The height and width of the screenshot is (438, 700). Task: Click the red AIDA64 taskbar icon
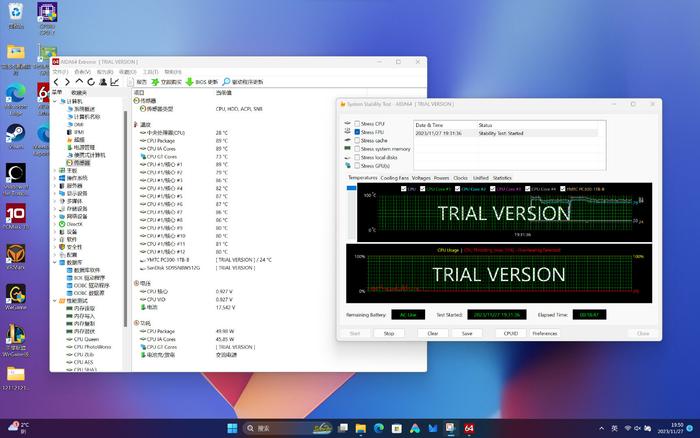469,428
